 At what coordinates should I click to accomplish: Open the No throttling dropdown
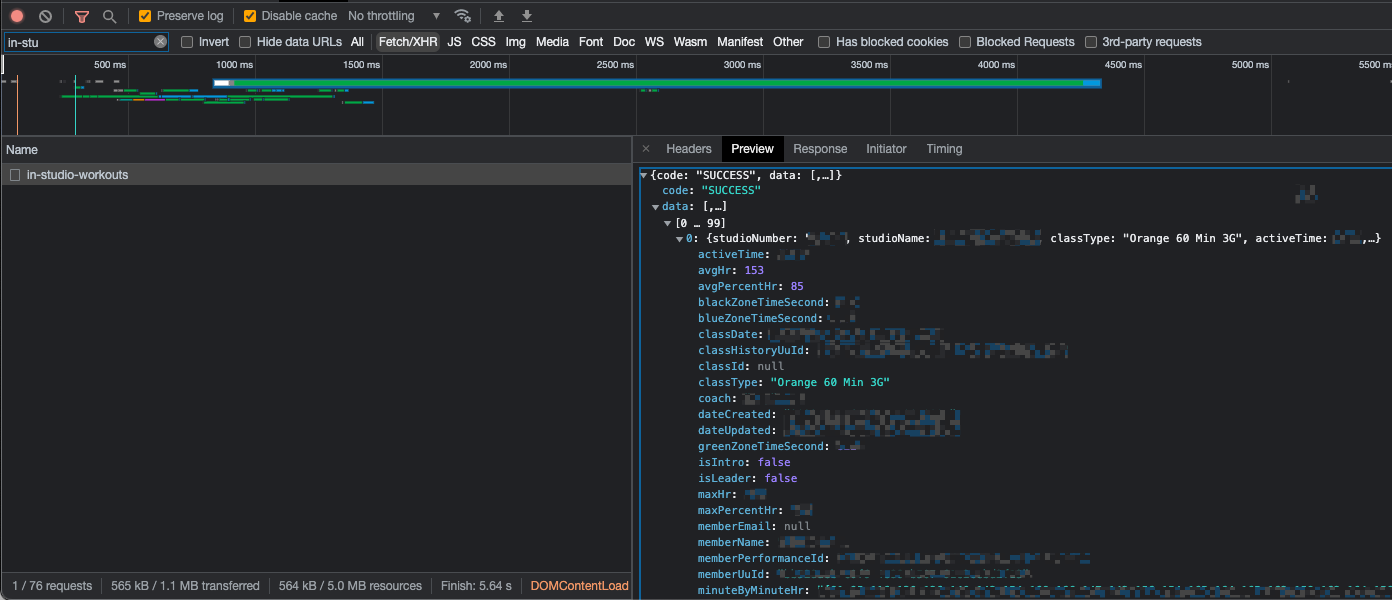click(x=394, y=16)
